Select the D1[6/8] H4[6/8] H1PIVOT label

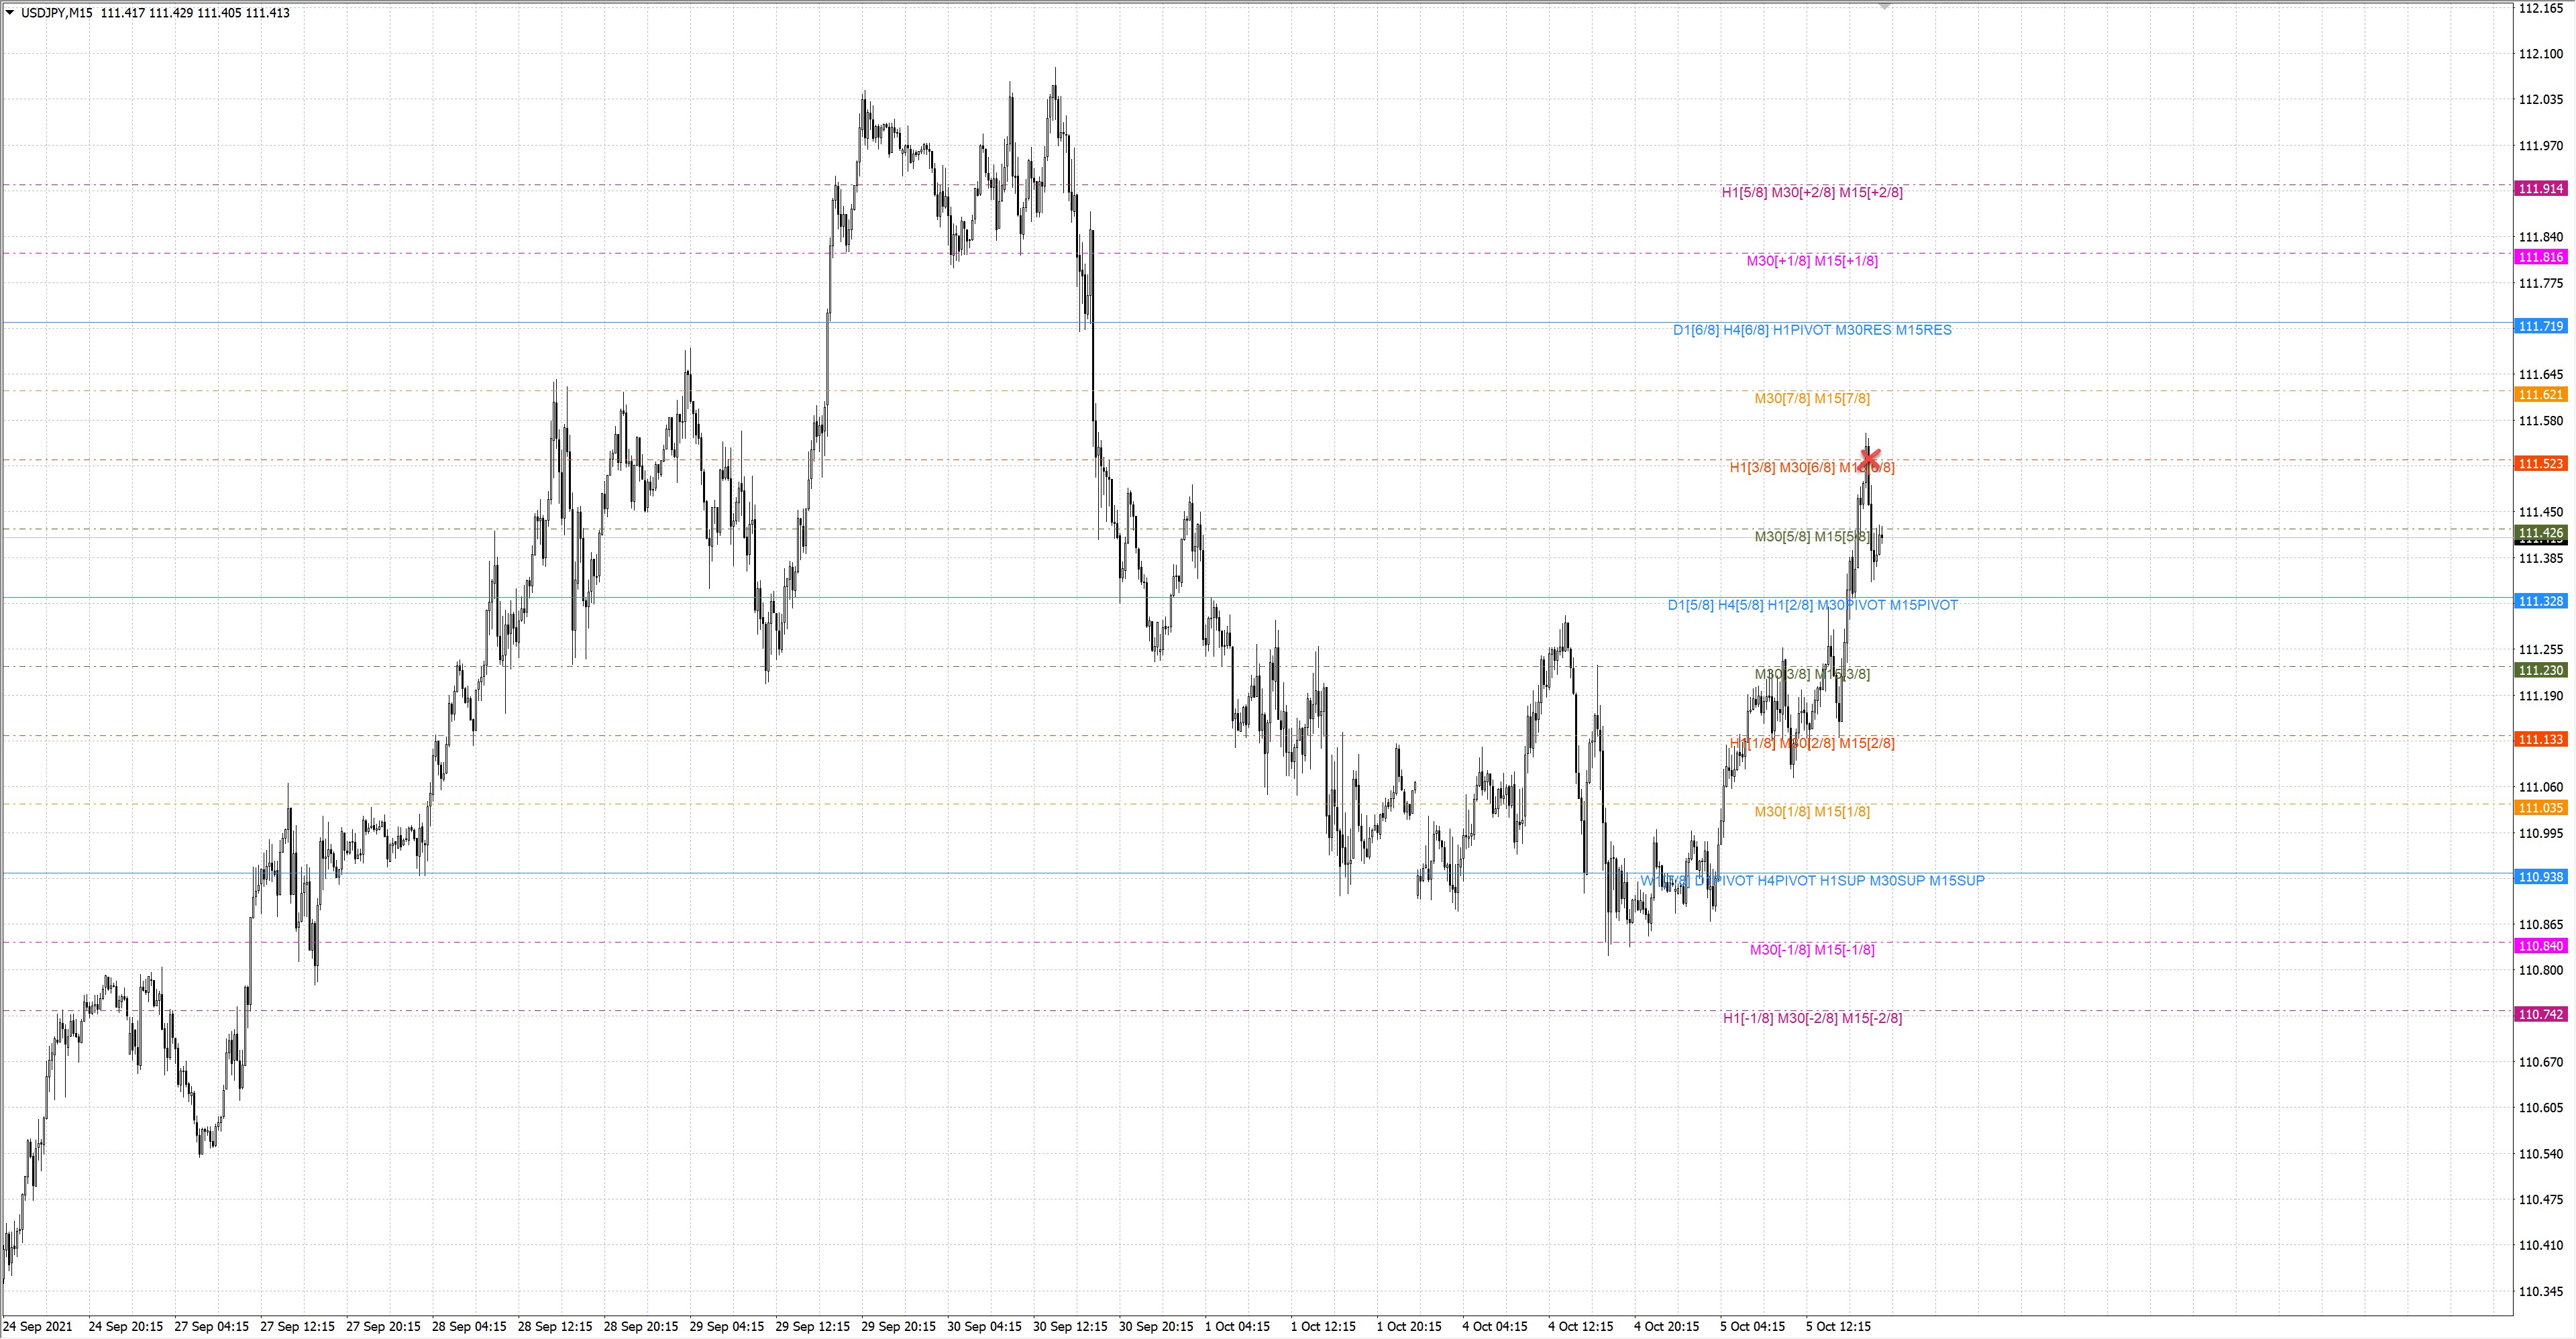tap(1811, 330)
